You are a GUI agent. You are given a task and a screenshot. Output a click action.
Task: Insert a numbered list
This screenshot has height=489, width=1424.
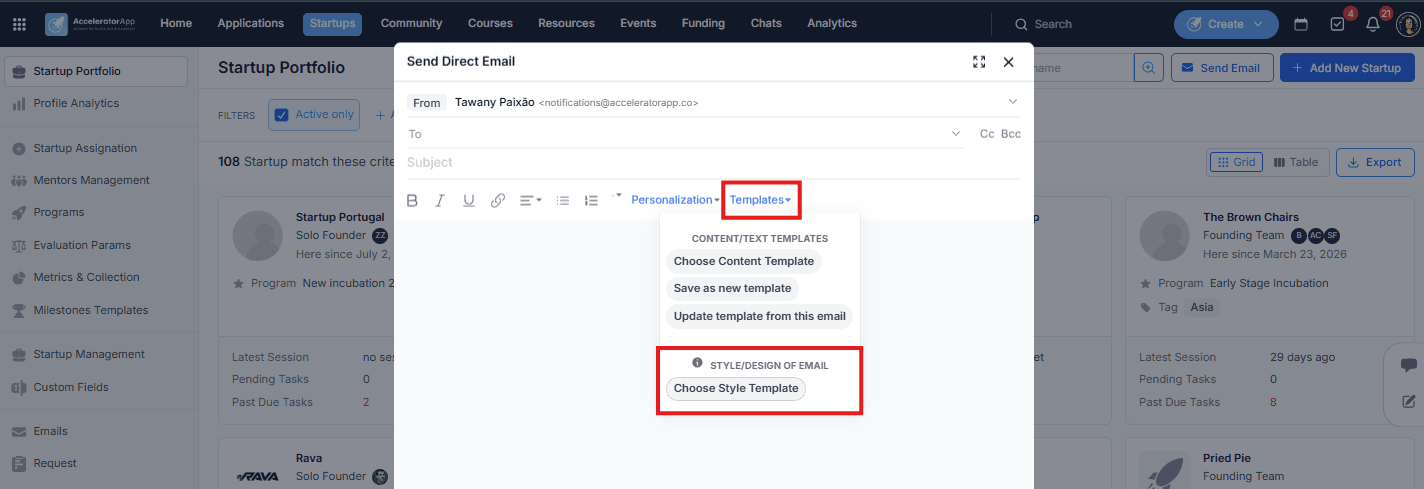tap(591, 200)
